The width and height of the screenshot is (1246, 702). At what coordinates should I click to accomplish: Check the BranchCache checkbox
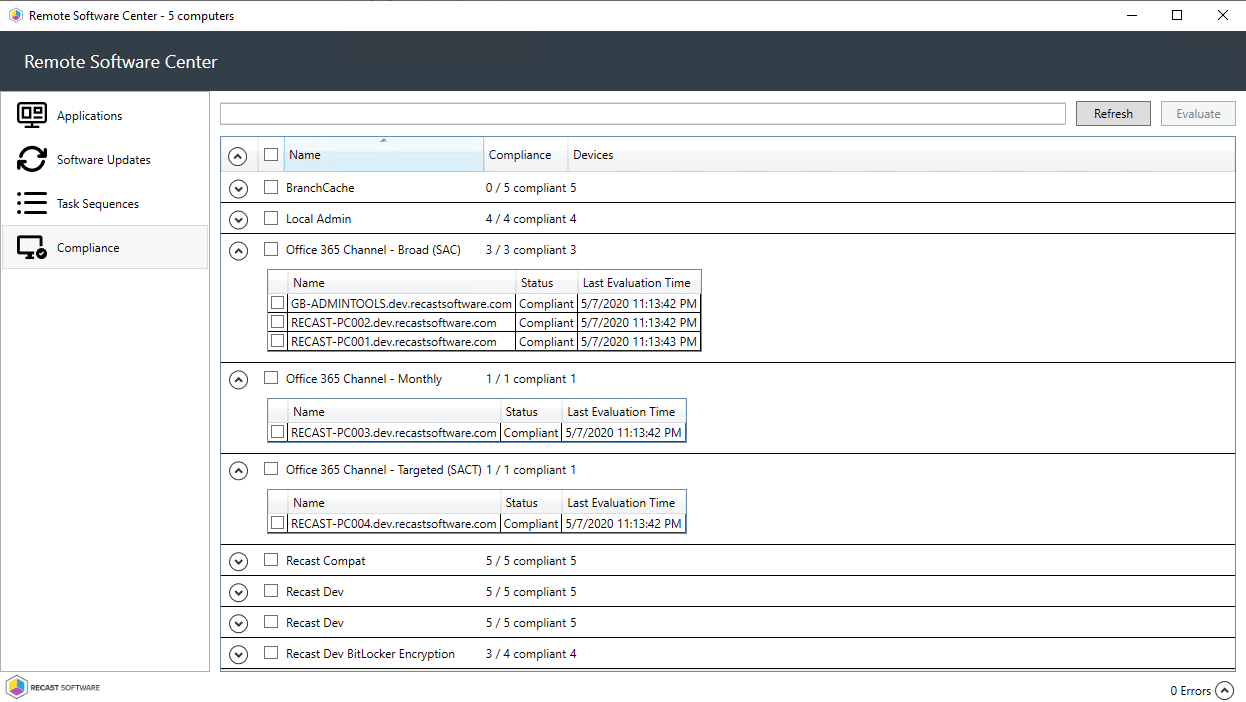pyautogui.click(x=271, y=187)
